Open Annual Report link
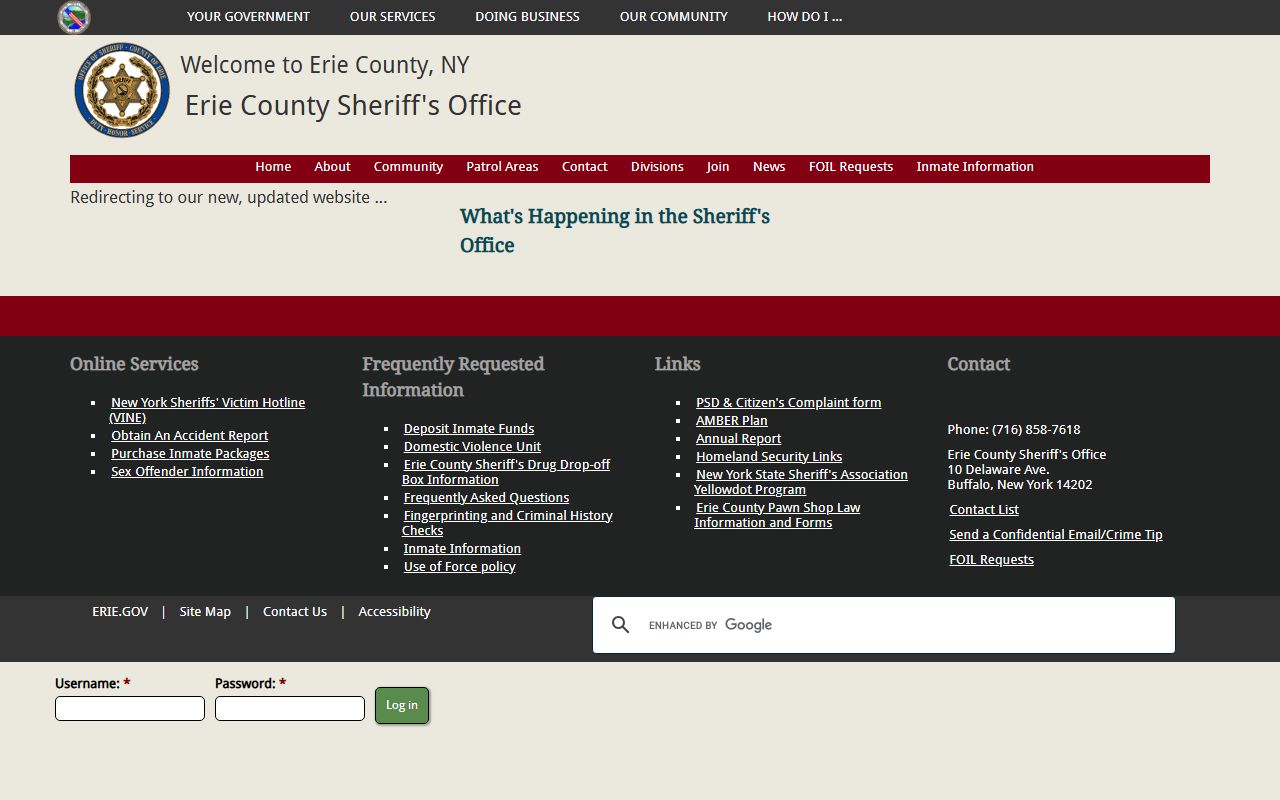The width and height of the screenshot is (1280, 800). (739, 439)
